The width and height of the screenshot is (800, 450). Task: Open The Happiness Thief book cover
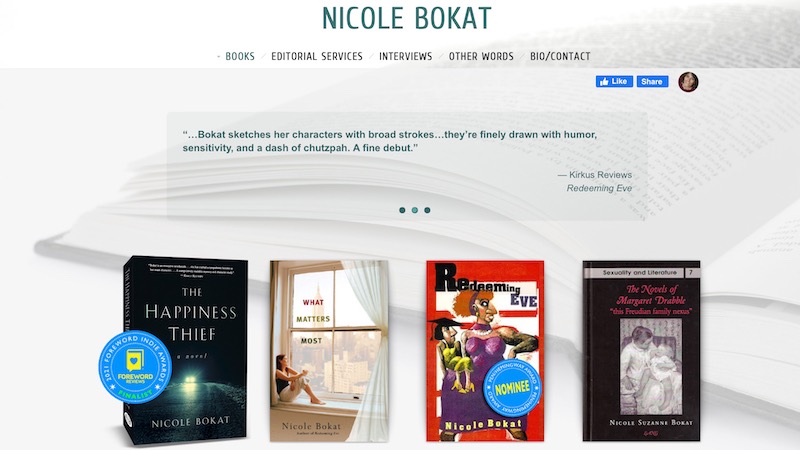click(x=185, y=350)
